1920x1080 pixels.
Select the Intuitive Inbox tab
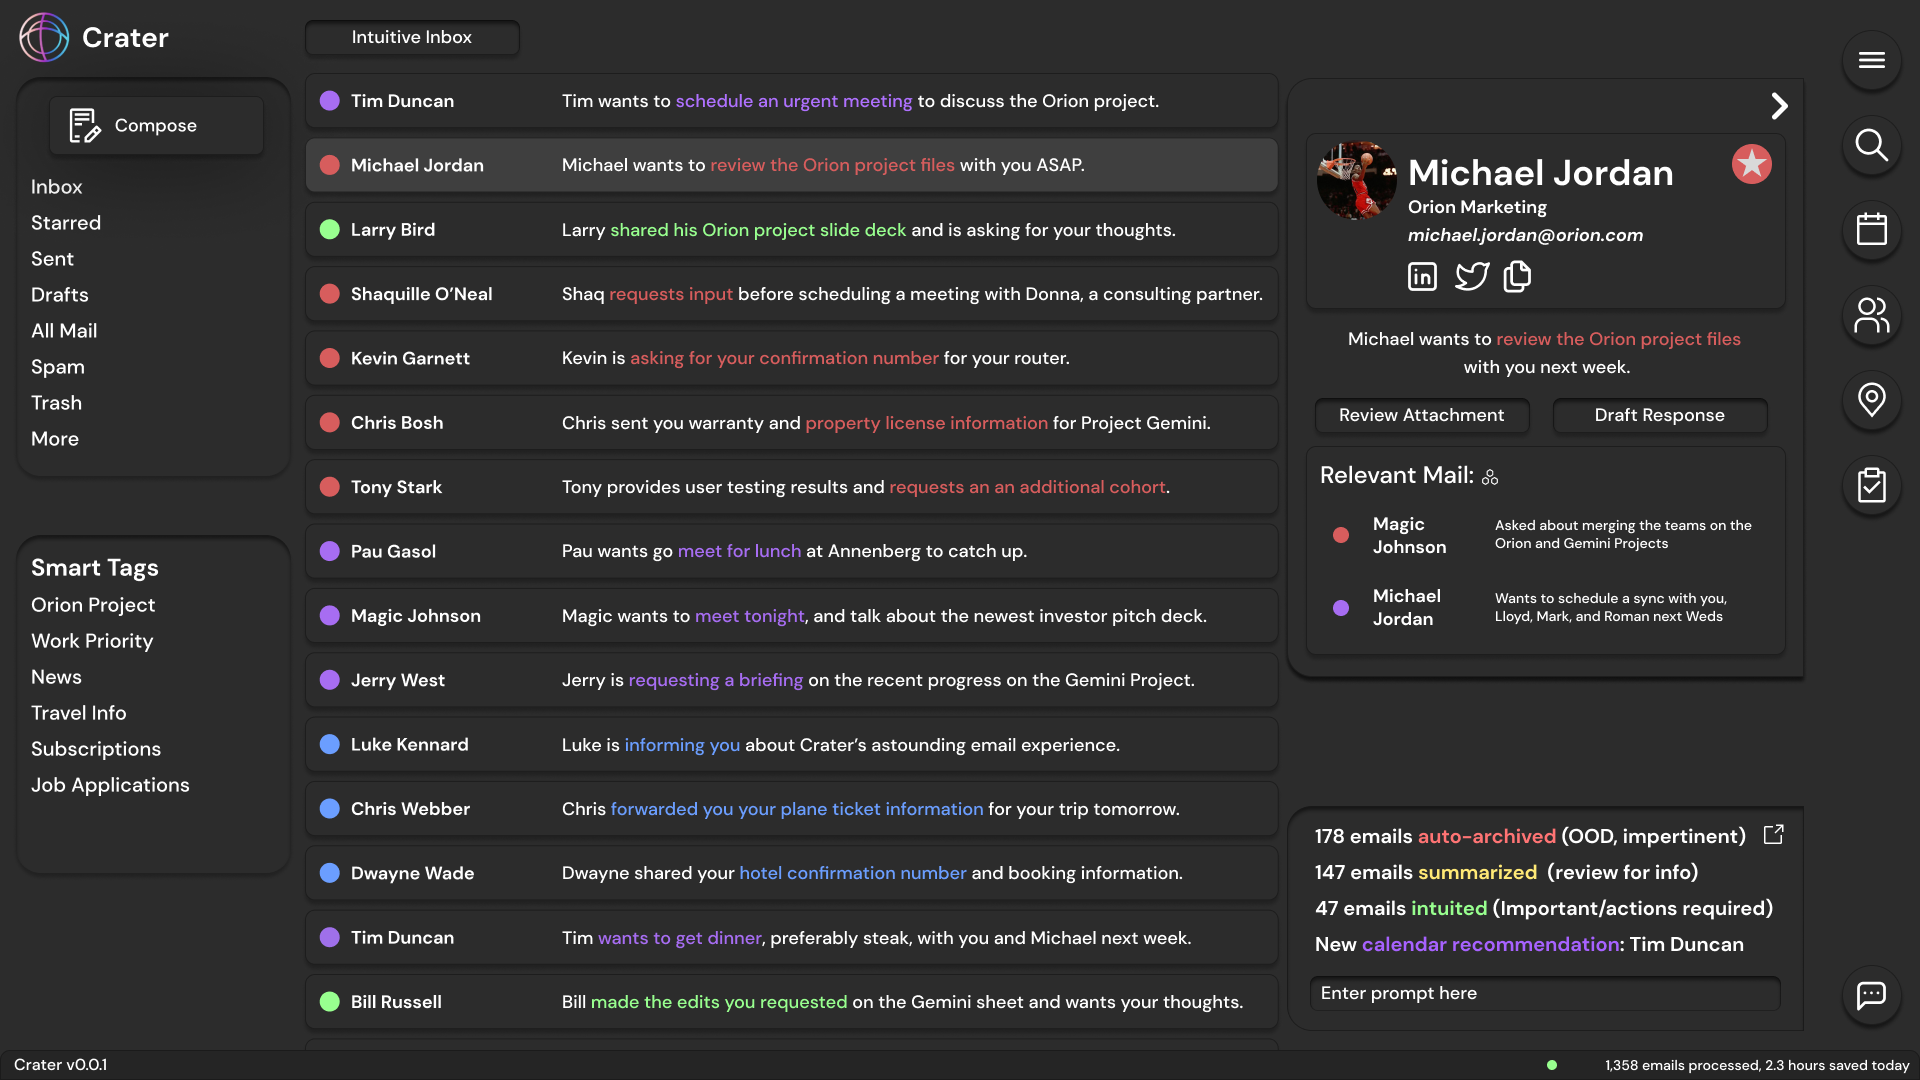411,37
